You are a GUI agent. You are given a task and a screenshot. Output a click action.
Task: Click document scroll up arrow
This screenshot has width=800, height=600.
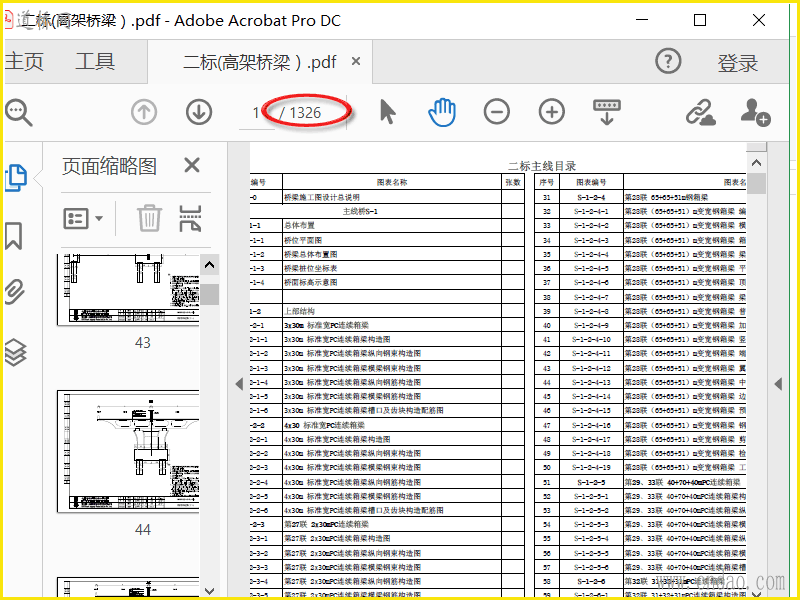click(x=757, y=163)
